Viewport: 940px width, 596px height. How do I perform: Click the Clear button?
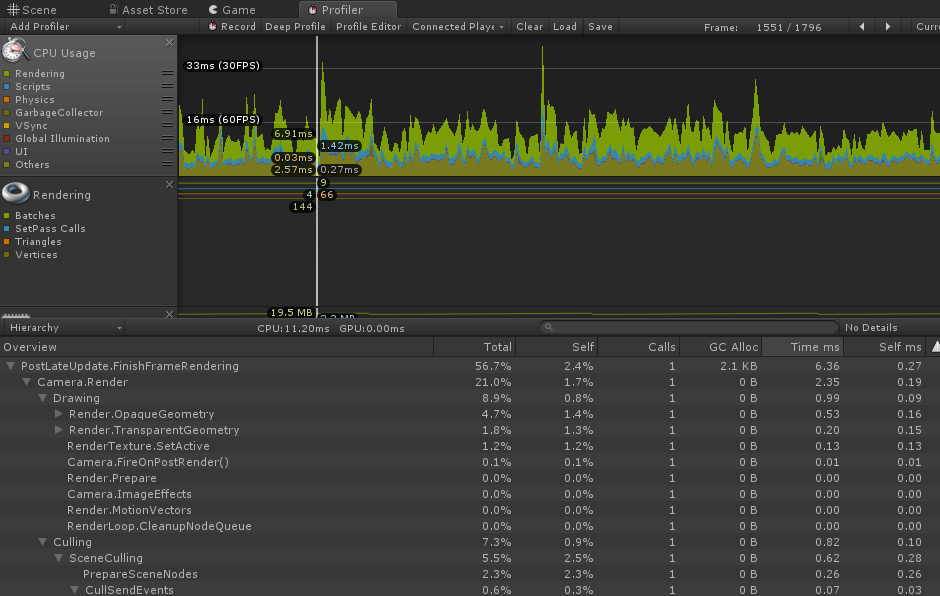pos(529,27)
